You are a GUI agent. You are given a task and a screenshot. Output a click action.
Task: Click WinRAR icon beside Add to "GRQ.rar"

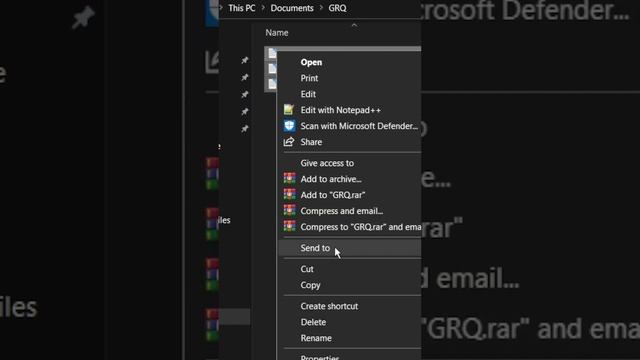289,195
